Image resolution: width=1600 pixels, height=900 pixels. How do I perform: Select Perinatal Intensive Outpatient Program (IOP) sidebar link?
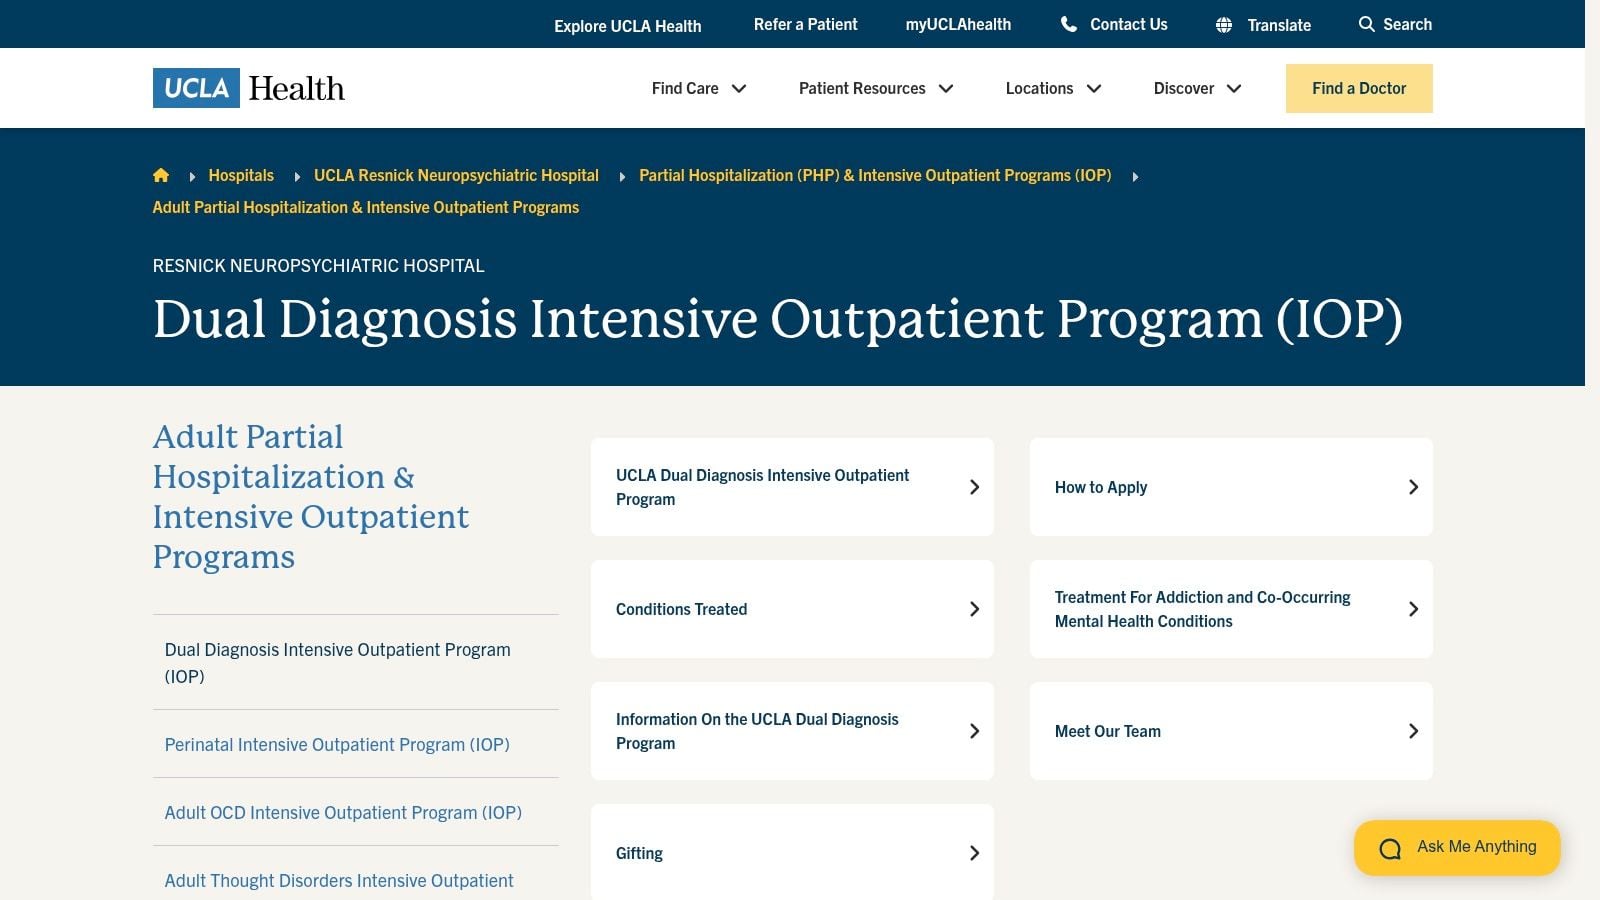pyautogui.click(x=337, y=745)
